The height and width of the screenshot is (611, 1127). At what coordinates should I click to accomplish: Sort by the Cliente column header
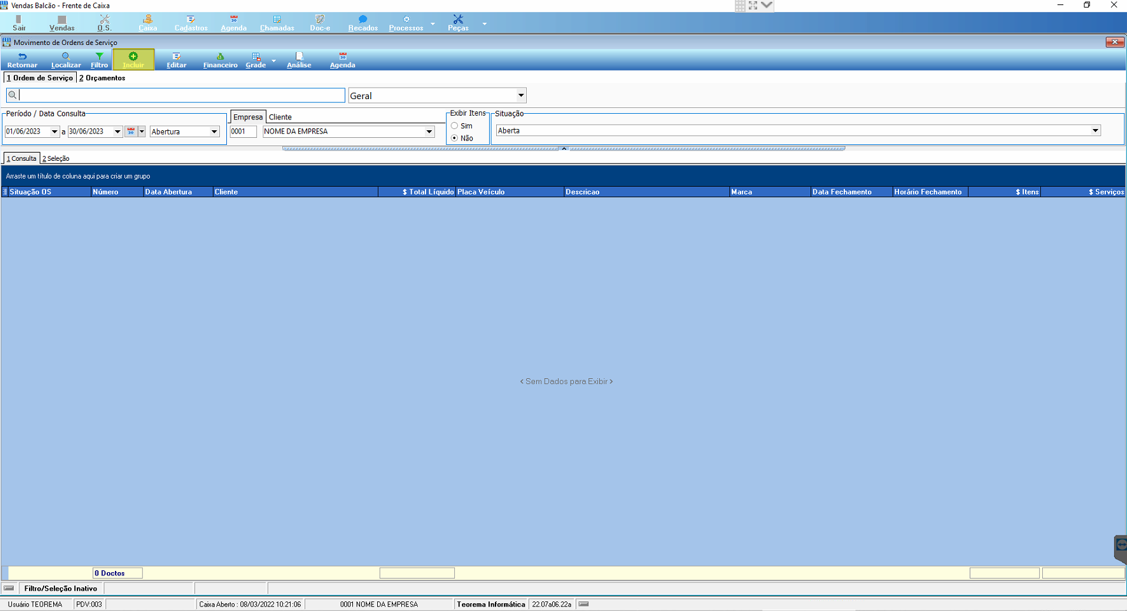[295, 192]
